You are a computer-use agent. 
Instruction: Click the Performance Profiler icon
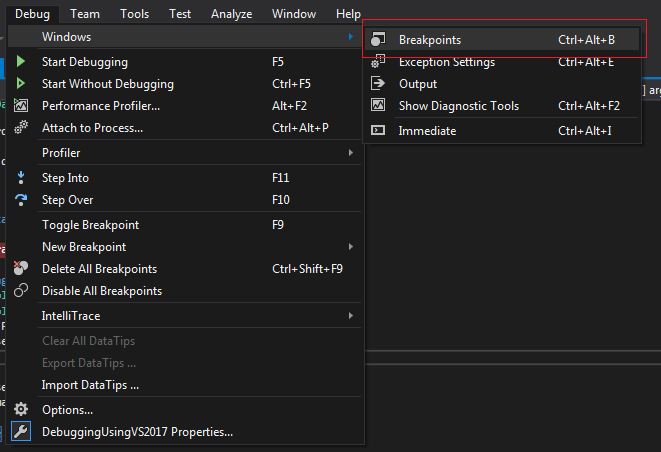click(x=21, y=106)
